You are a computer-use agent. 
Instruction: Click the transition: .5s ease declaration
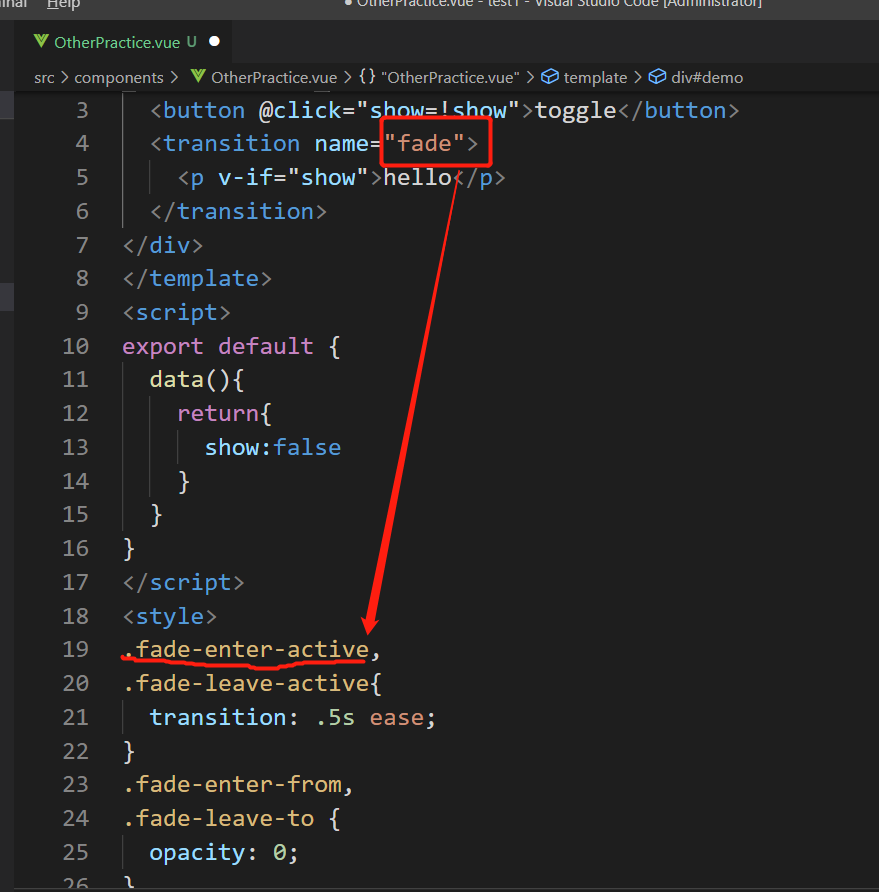pos(292,717)
